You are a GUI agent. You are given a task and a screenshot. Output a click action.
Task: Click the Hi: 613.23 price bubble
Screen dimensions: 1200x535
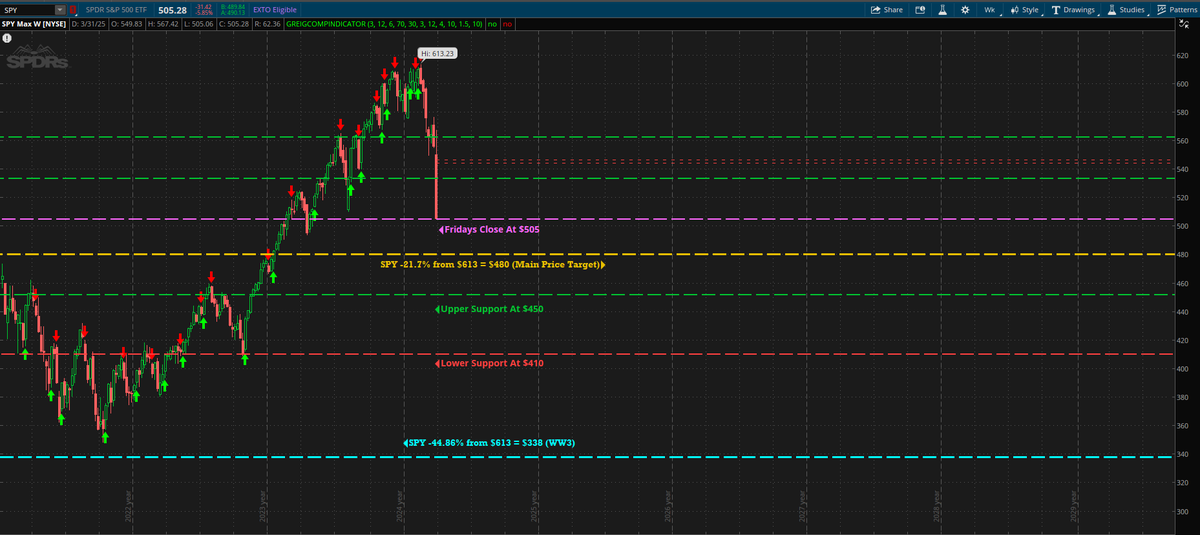point(437,53)
